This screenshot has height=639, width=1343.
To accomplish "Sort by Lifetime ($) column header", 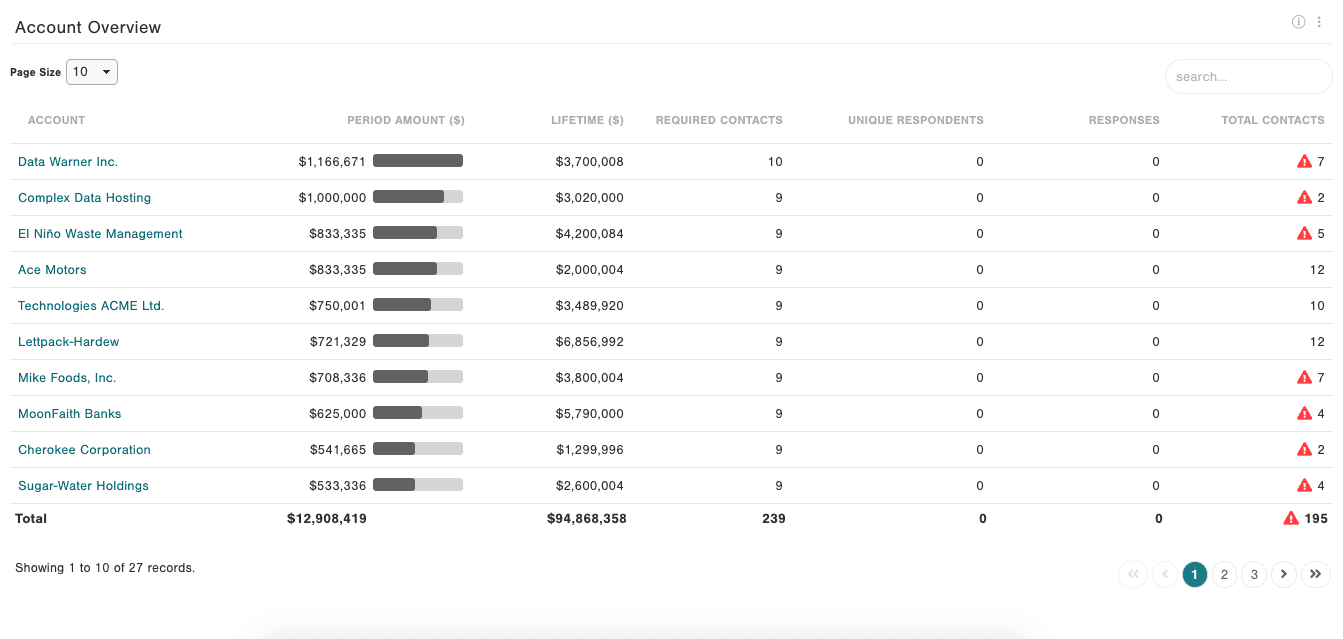I will (587, 120).
